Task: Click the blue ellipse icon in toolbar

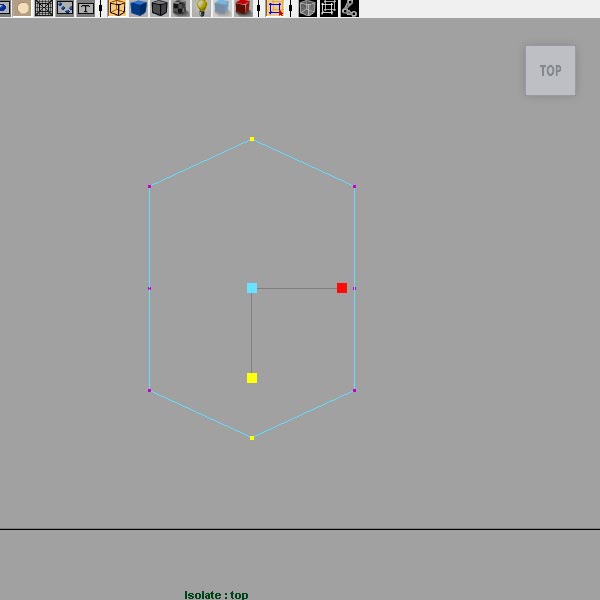Action: coord(4,8)
